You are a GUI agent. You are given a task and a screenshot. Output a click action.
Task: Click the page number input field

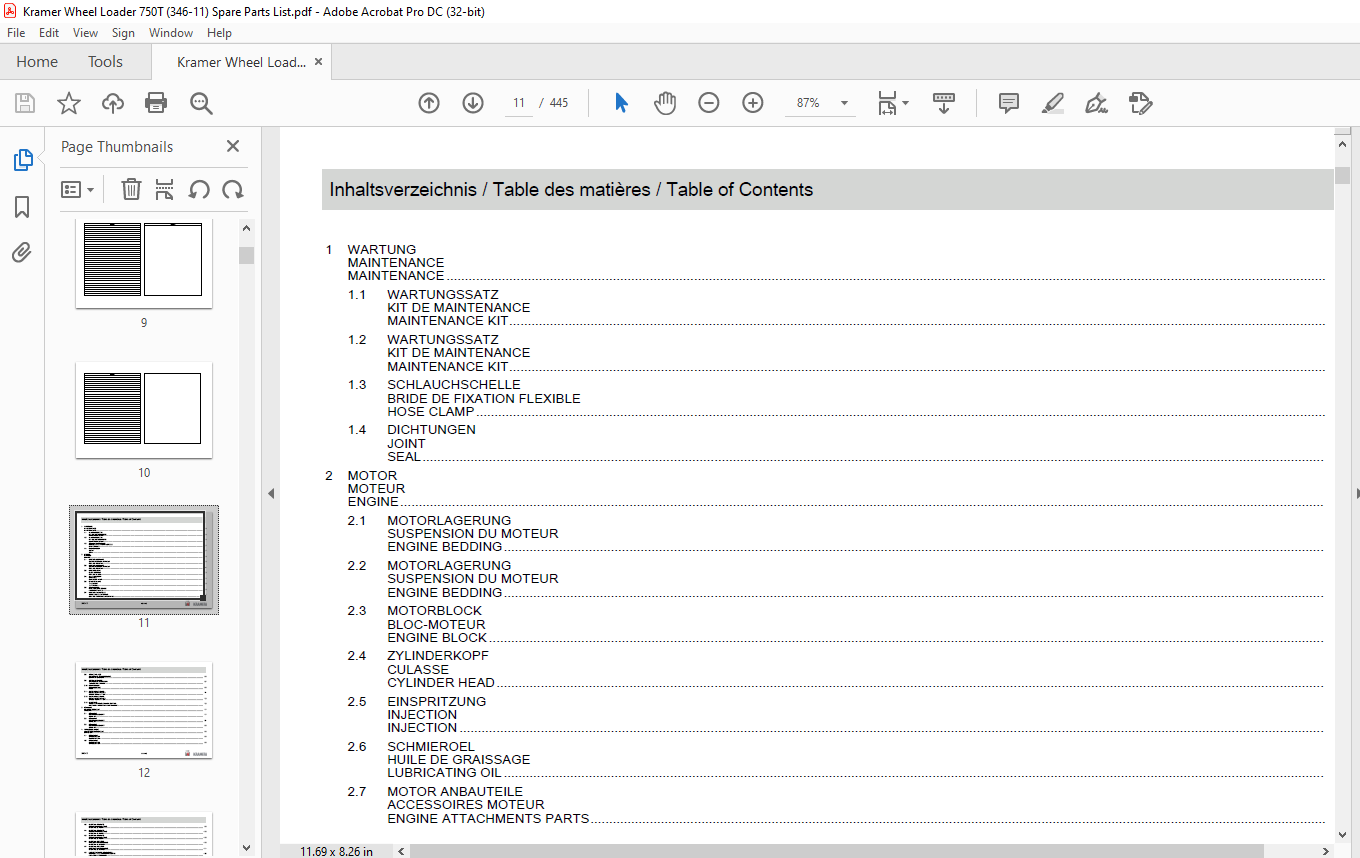(519, 103)
